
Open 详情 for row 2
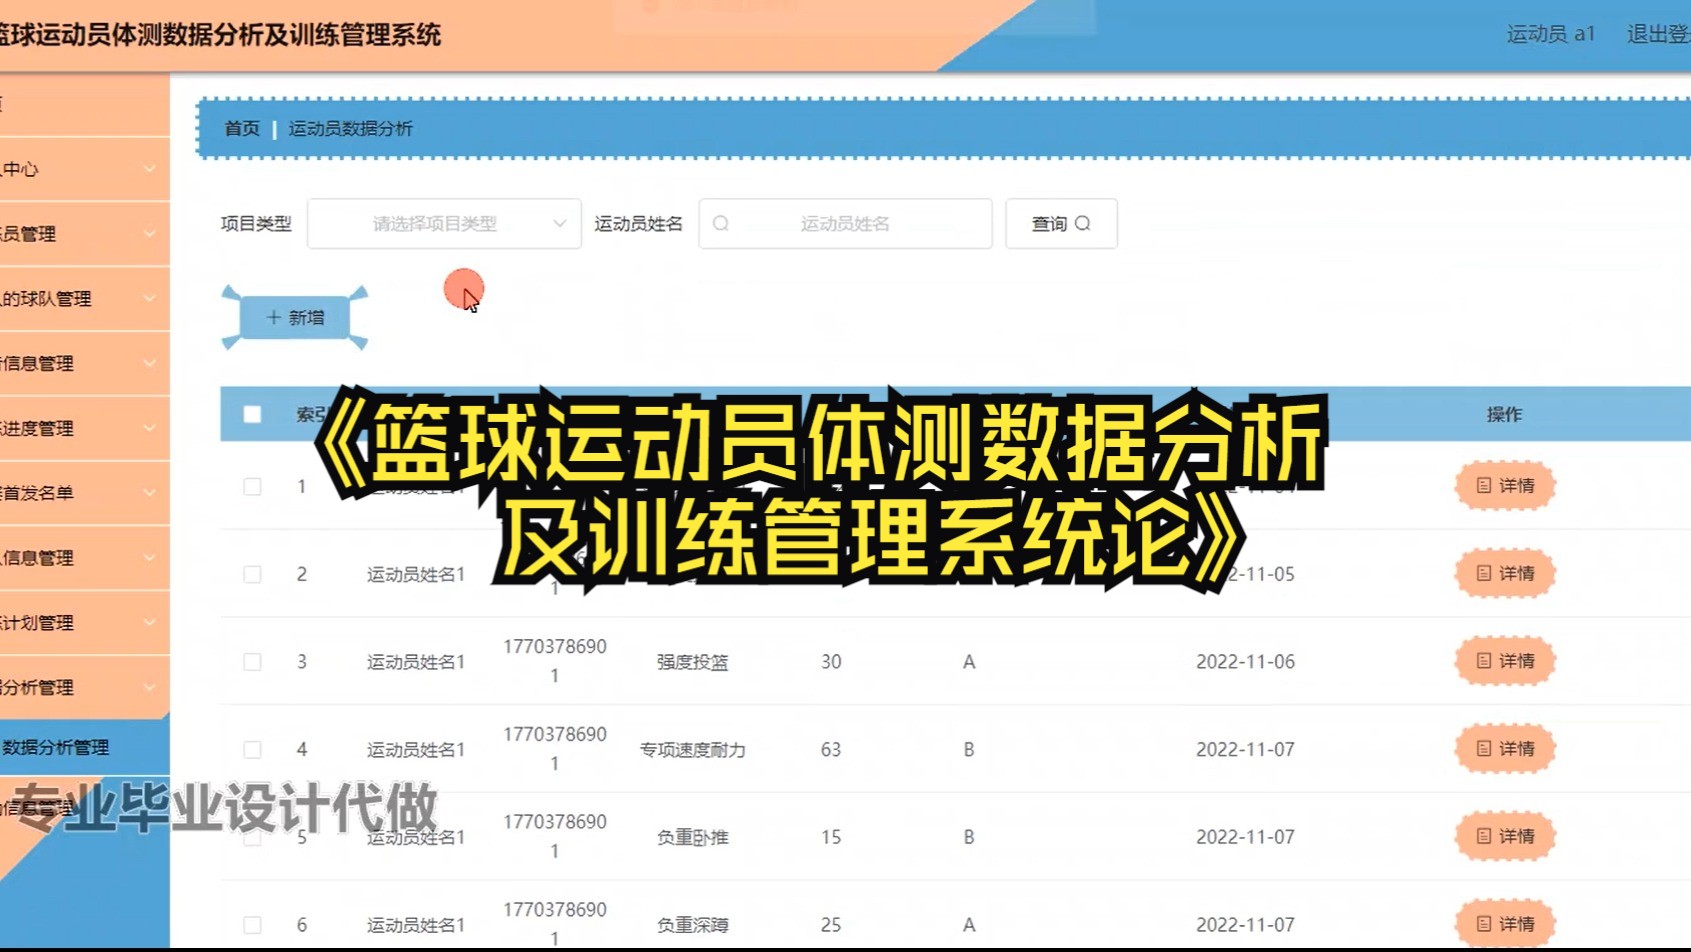[x=1505, y=574]
